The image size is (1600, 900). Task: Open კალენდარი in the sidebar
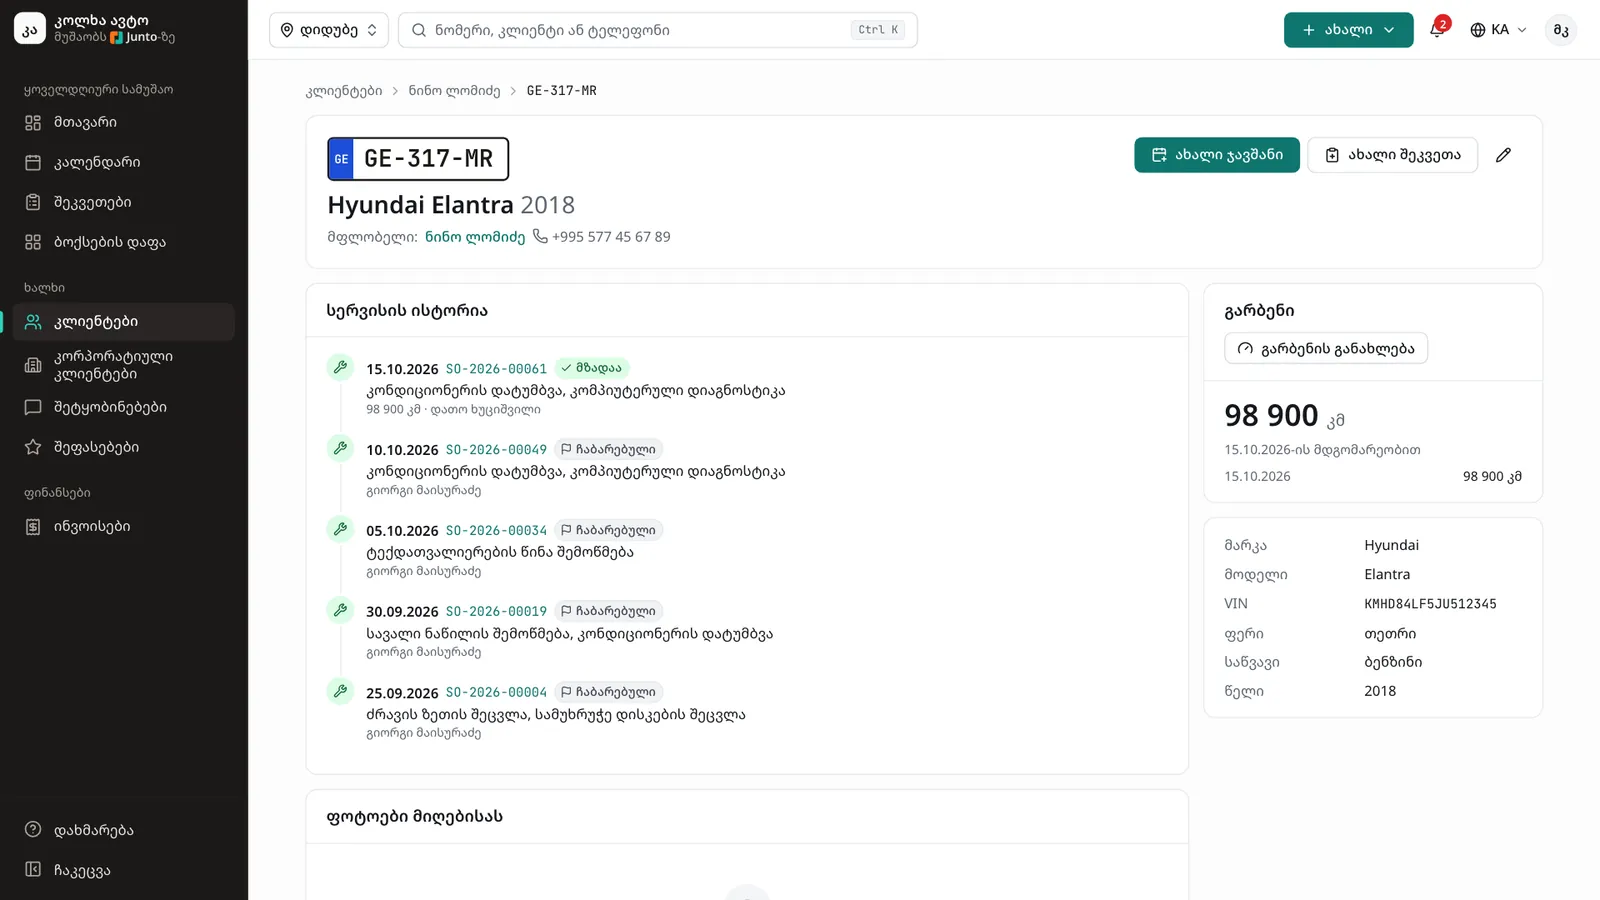(x=124, y=162)
